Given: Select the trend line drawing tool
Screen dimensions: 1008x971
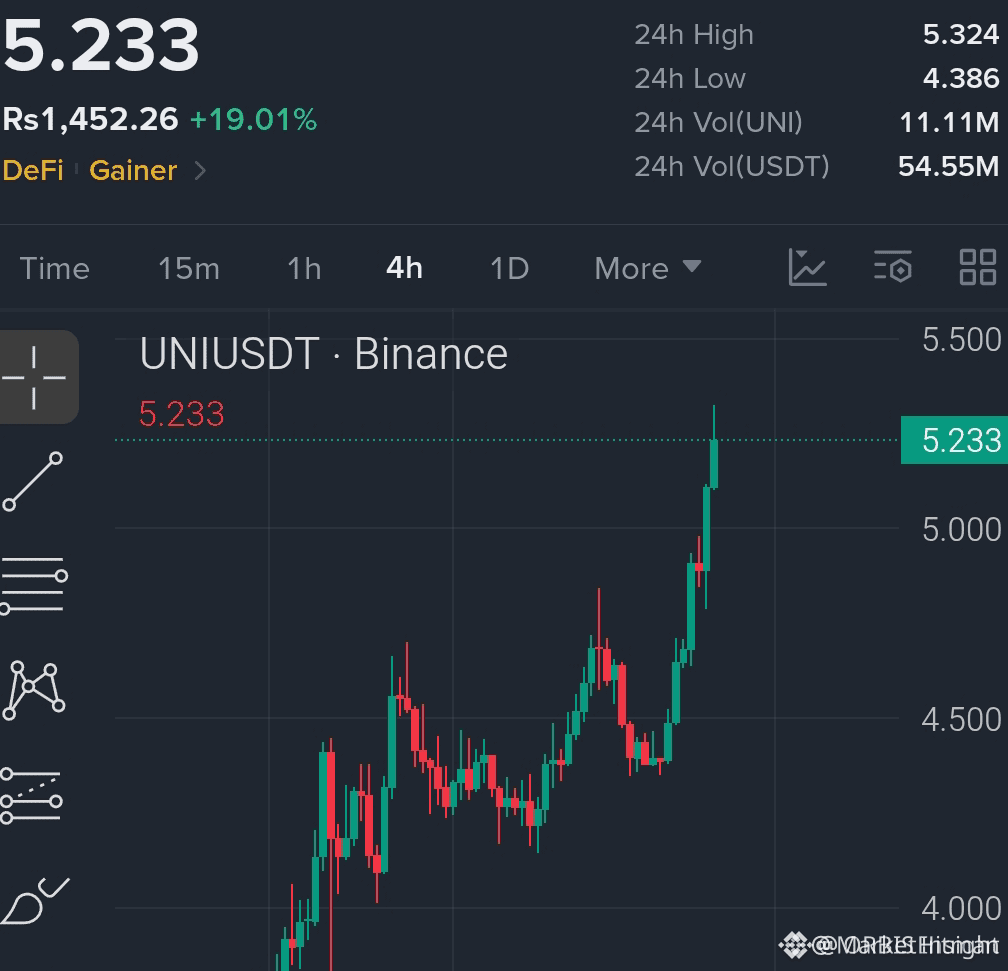Looking at the screenshot, I should coord(33,482).
